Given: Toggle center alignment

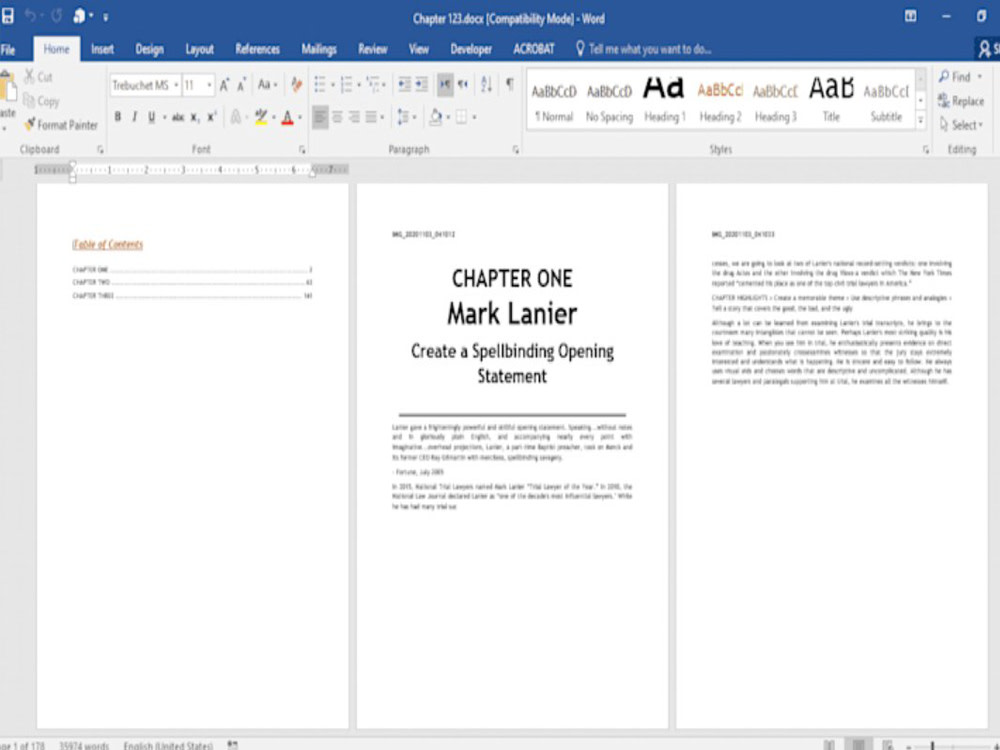Looking at the screenshot, I should (337, 117).
